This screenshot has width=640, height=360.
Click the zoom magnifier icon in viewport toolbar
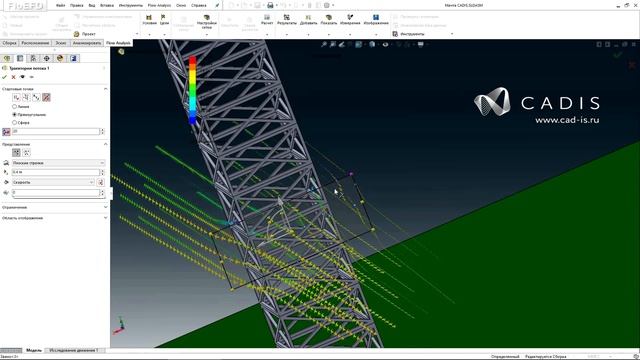[324, 44]
